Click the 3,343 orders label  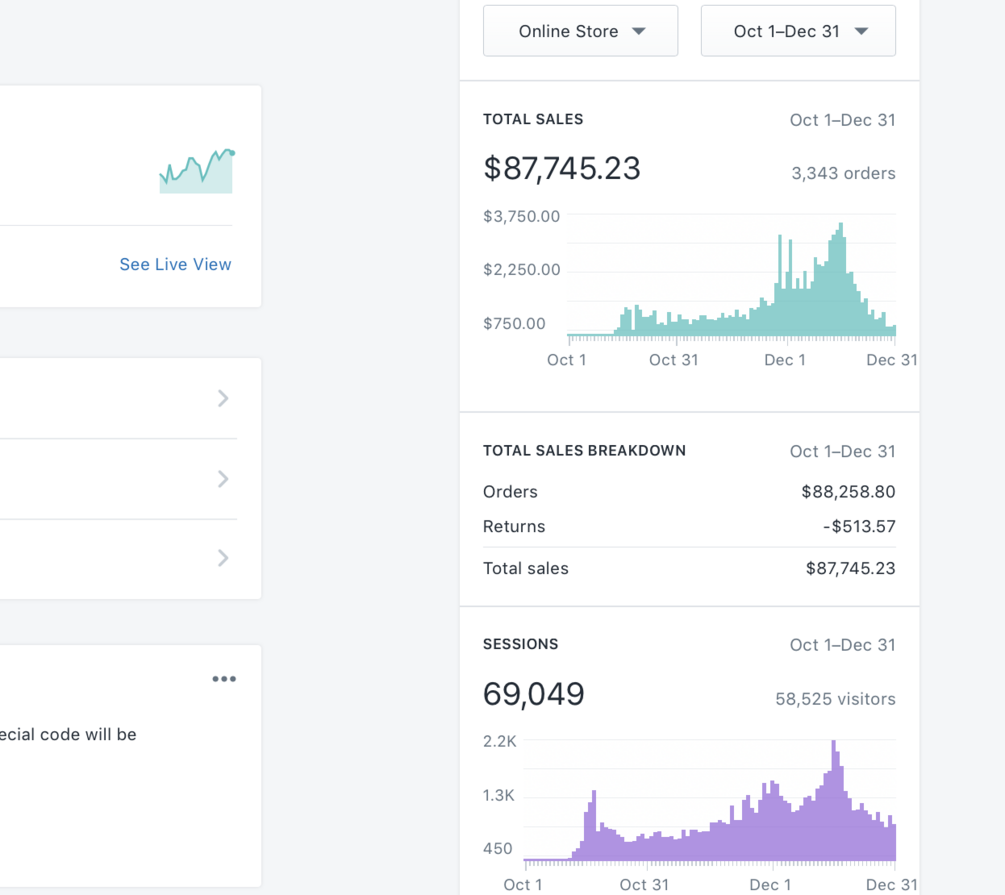(843, 173)
